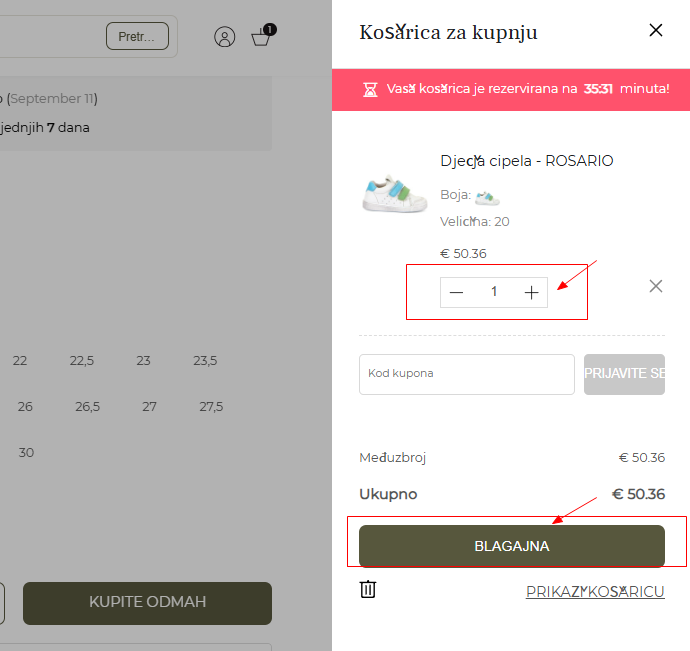Open the ROSARIO shoe thumbnail

point(394,192)
